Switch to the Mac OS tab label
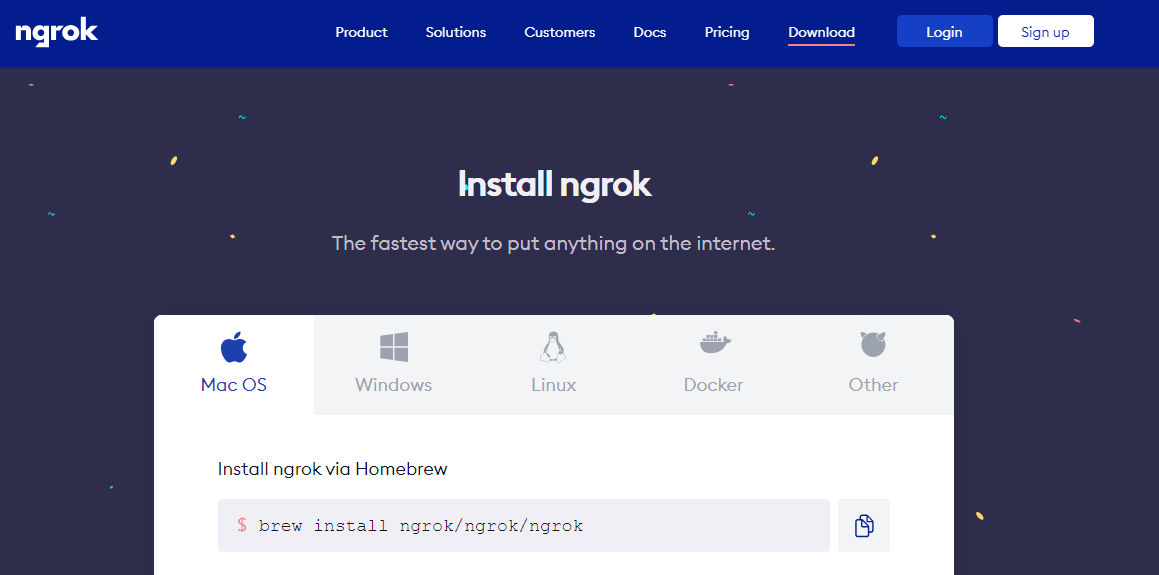This screenshot has width=1159, height=575. coord(234,385)
